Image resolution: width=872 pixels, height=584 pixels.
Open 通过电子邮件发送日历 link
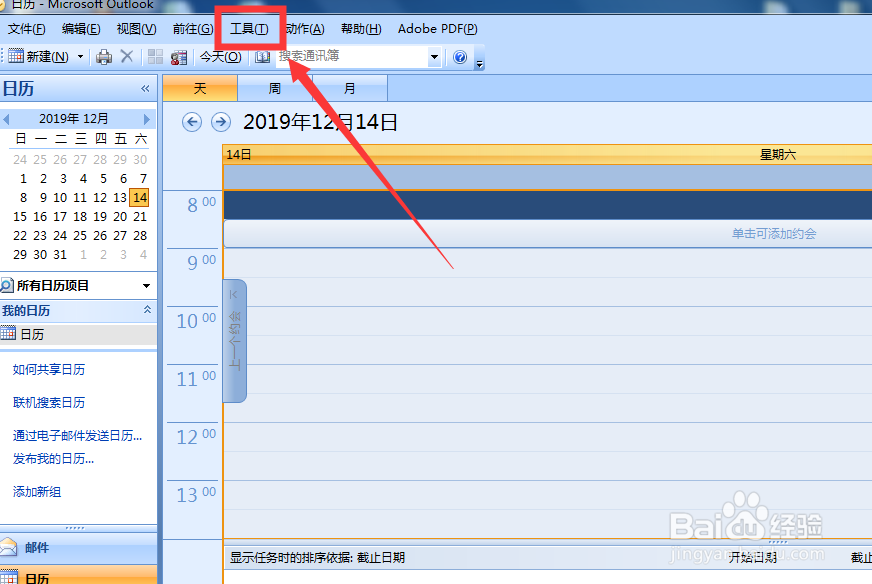[77, 435]
